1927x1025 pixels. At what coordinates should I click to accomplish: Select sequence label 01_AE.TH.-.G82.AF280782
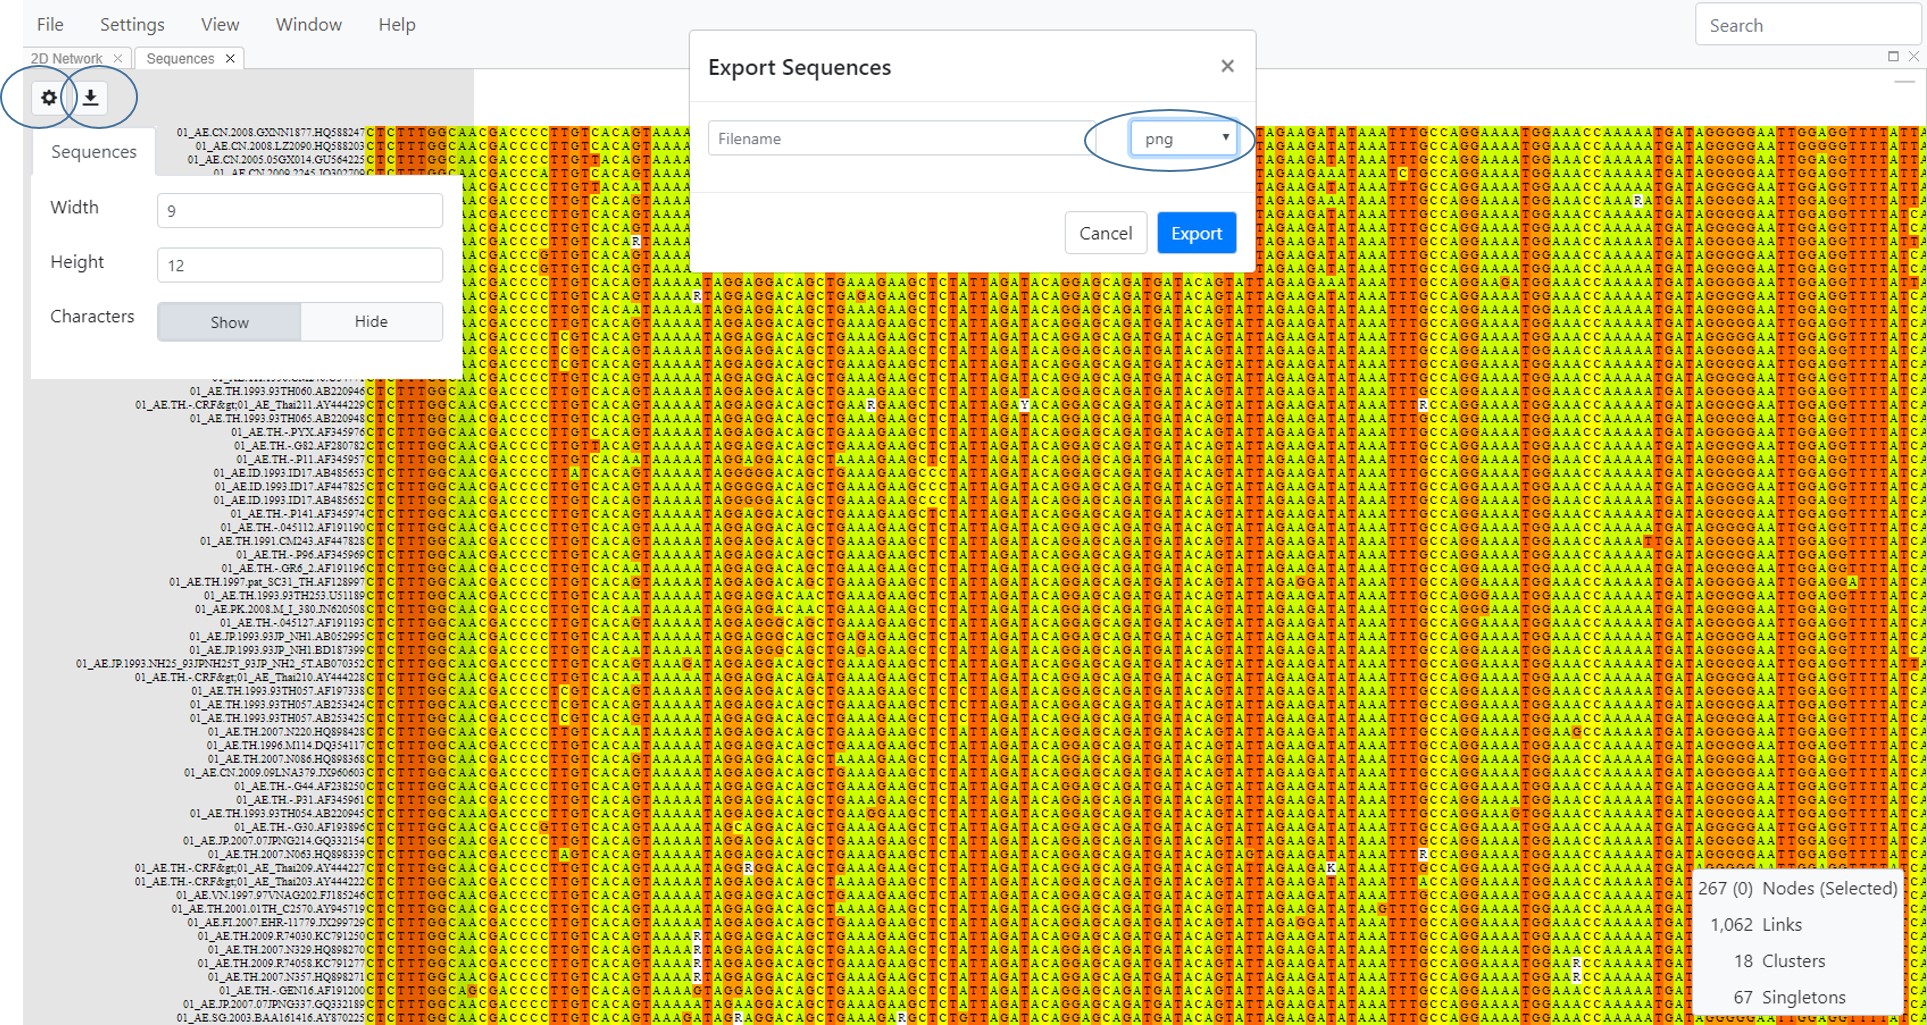tap(300, 446)
